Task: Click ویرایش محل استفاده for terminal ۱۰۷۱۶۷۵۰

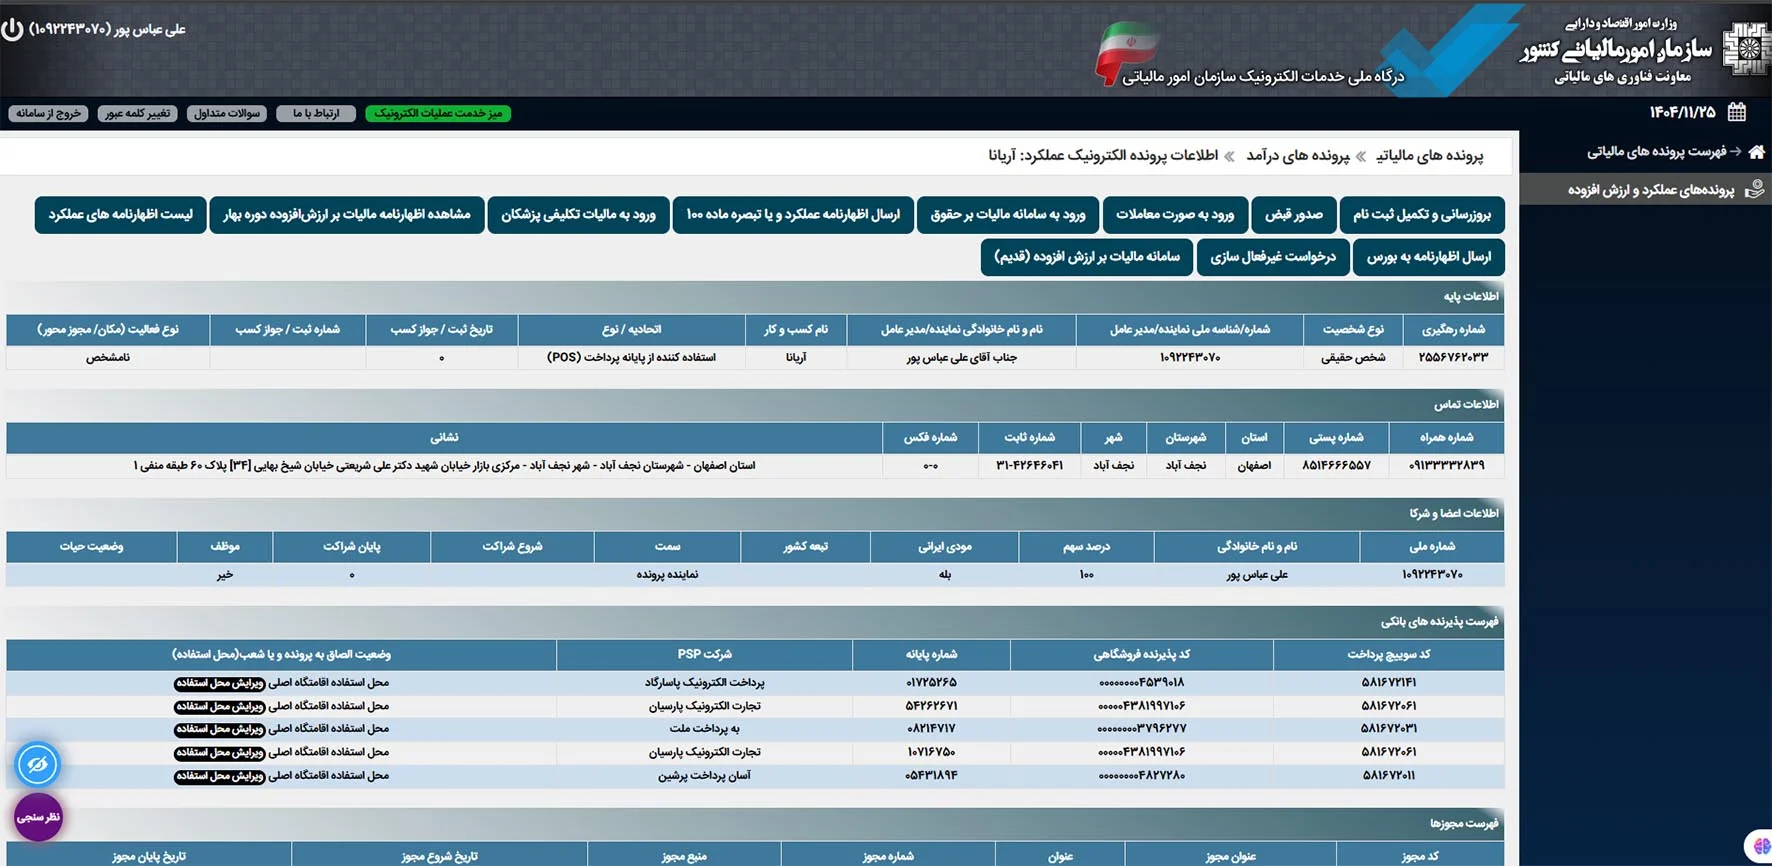Action: coord(220,753)
